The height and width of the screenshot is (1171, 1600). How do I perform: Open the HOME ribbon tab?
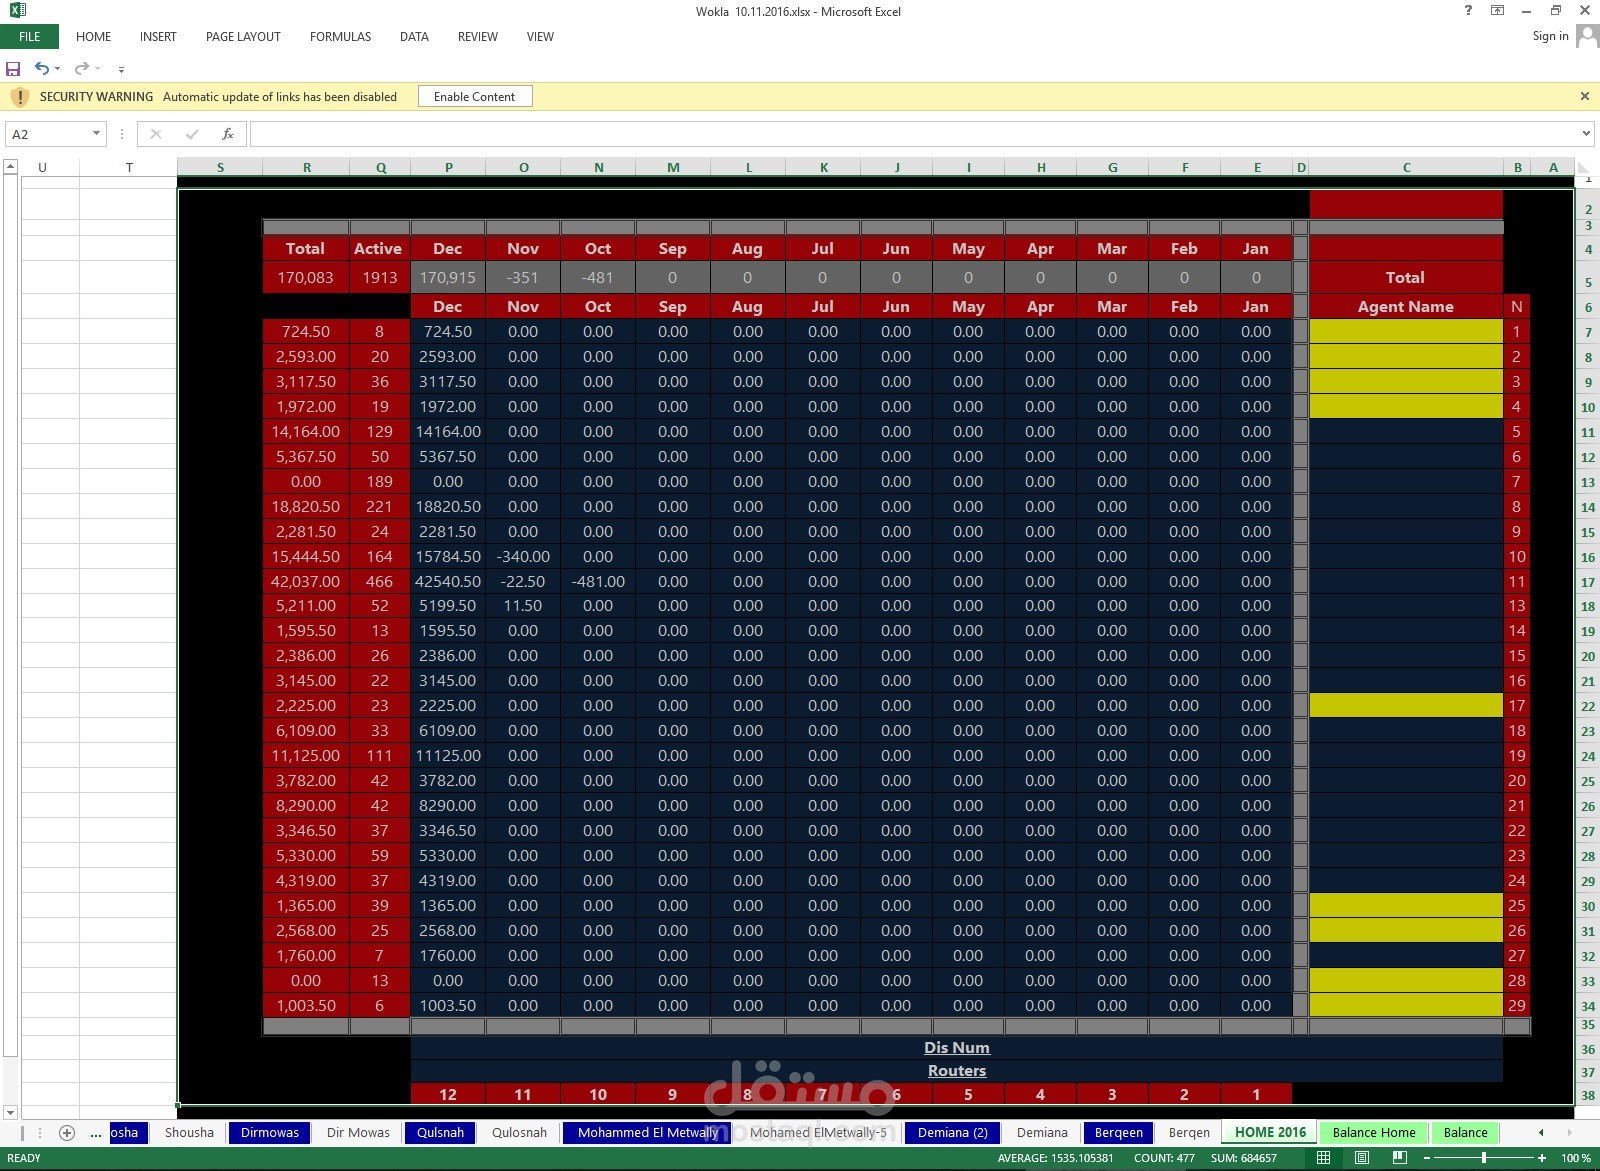pos(93,37)
